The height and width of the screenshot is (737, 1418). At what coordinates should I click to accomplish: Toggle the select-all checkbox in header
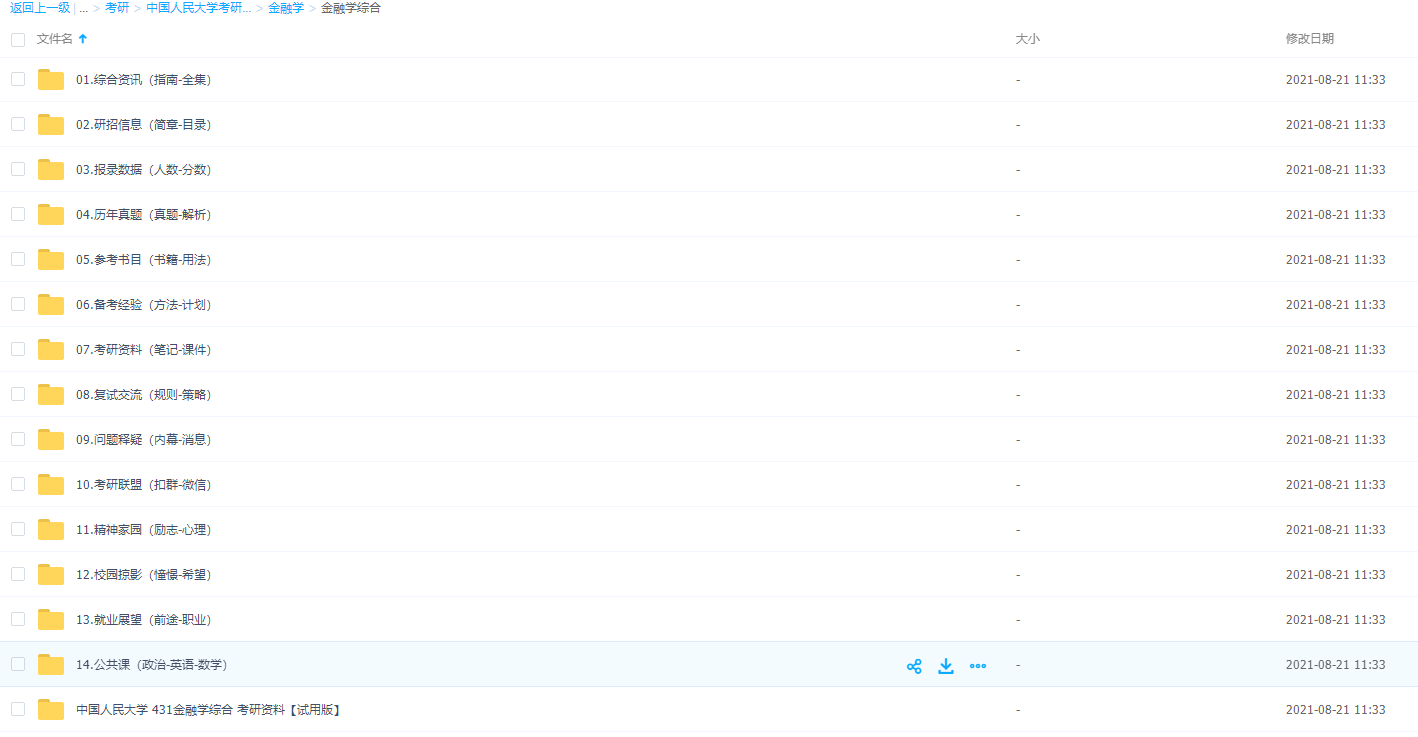[x=18, y=40]
